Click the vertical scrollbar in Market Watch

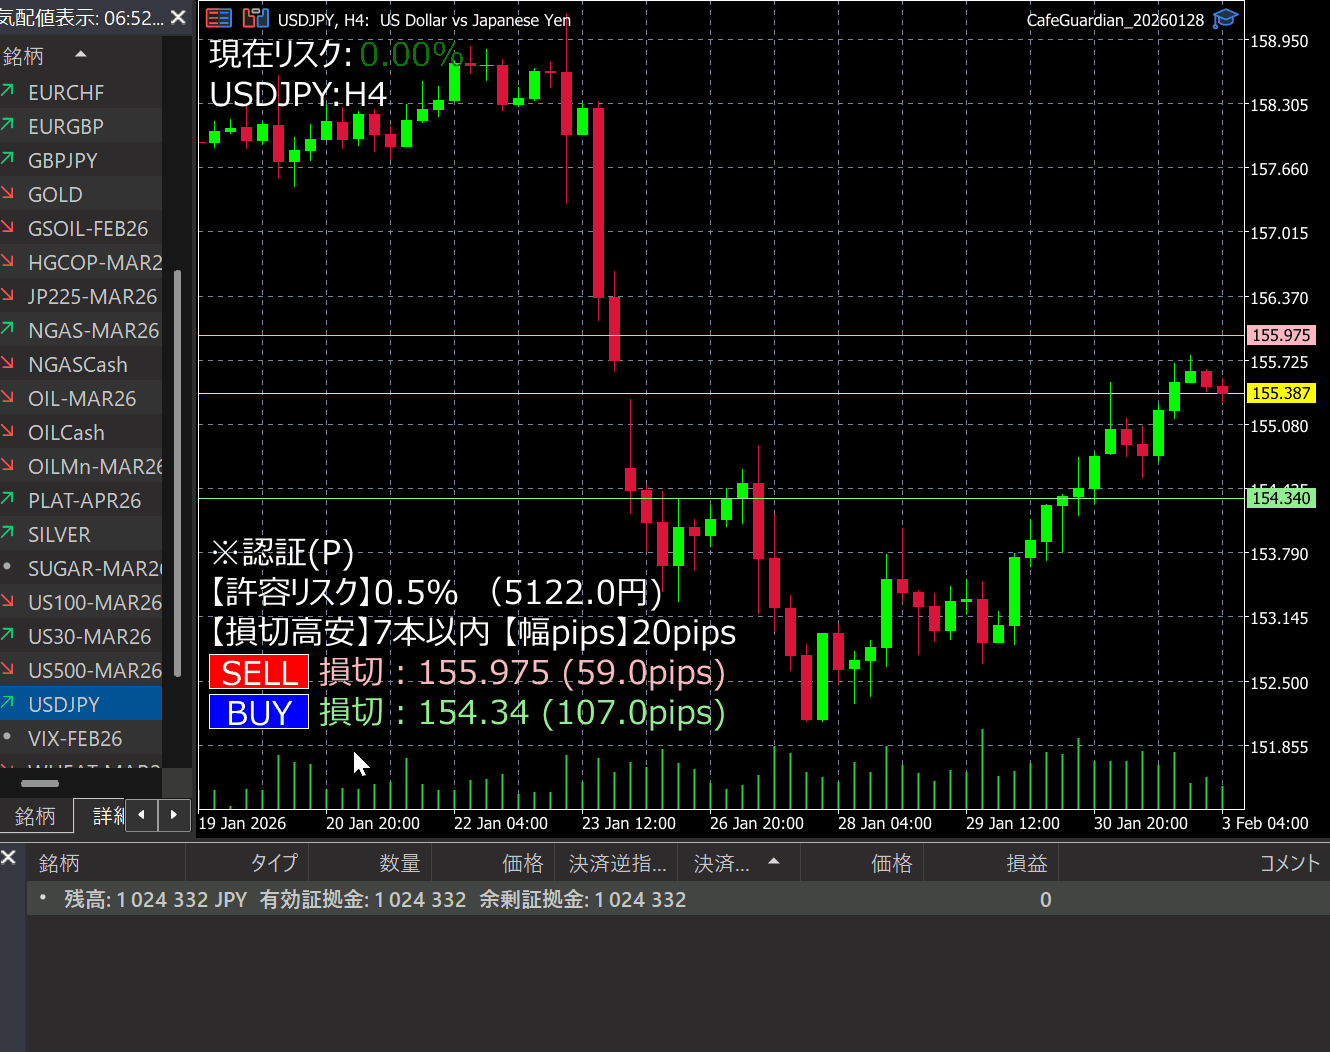click(178, 470)
